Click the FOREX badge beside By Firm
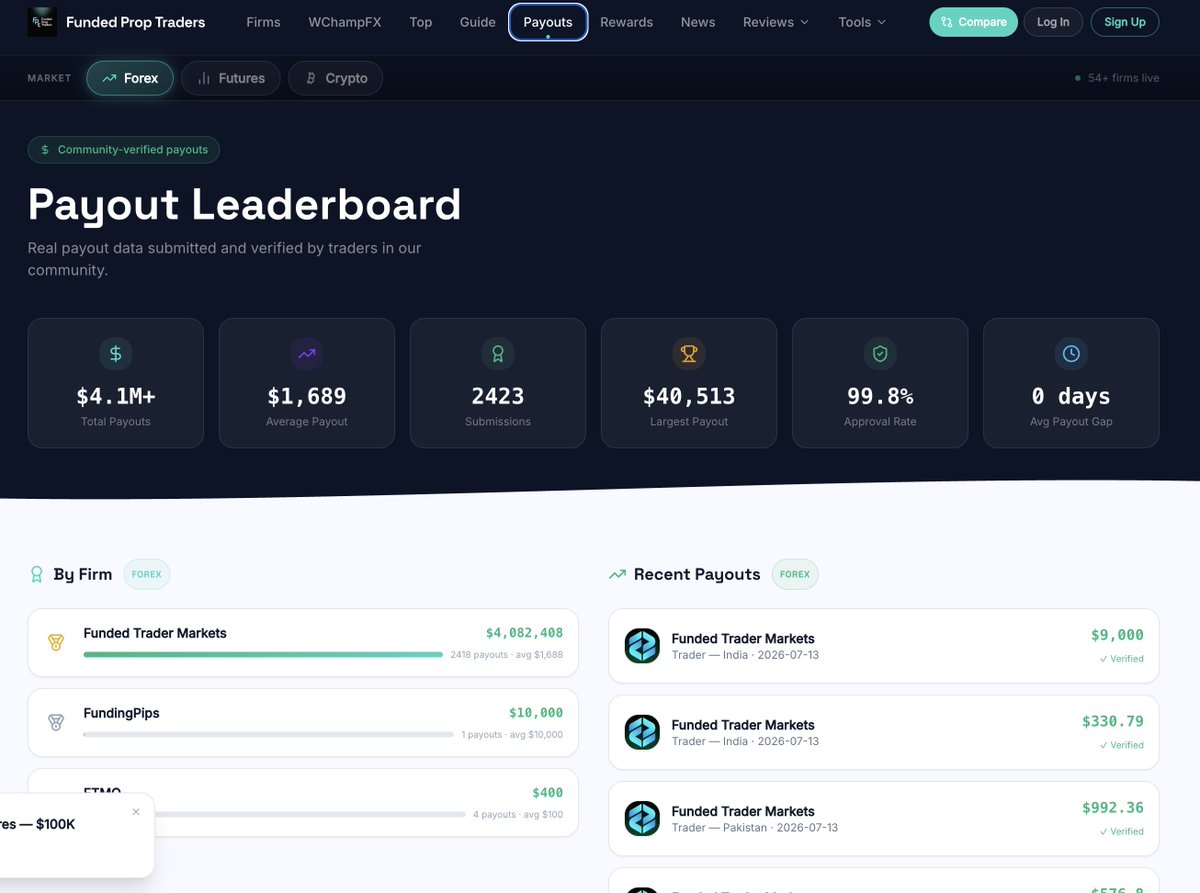The height and width of the screenshot is (893, 1200). [x=147, y=575]
